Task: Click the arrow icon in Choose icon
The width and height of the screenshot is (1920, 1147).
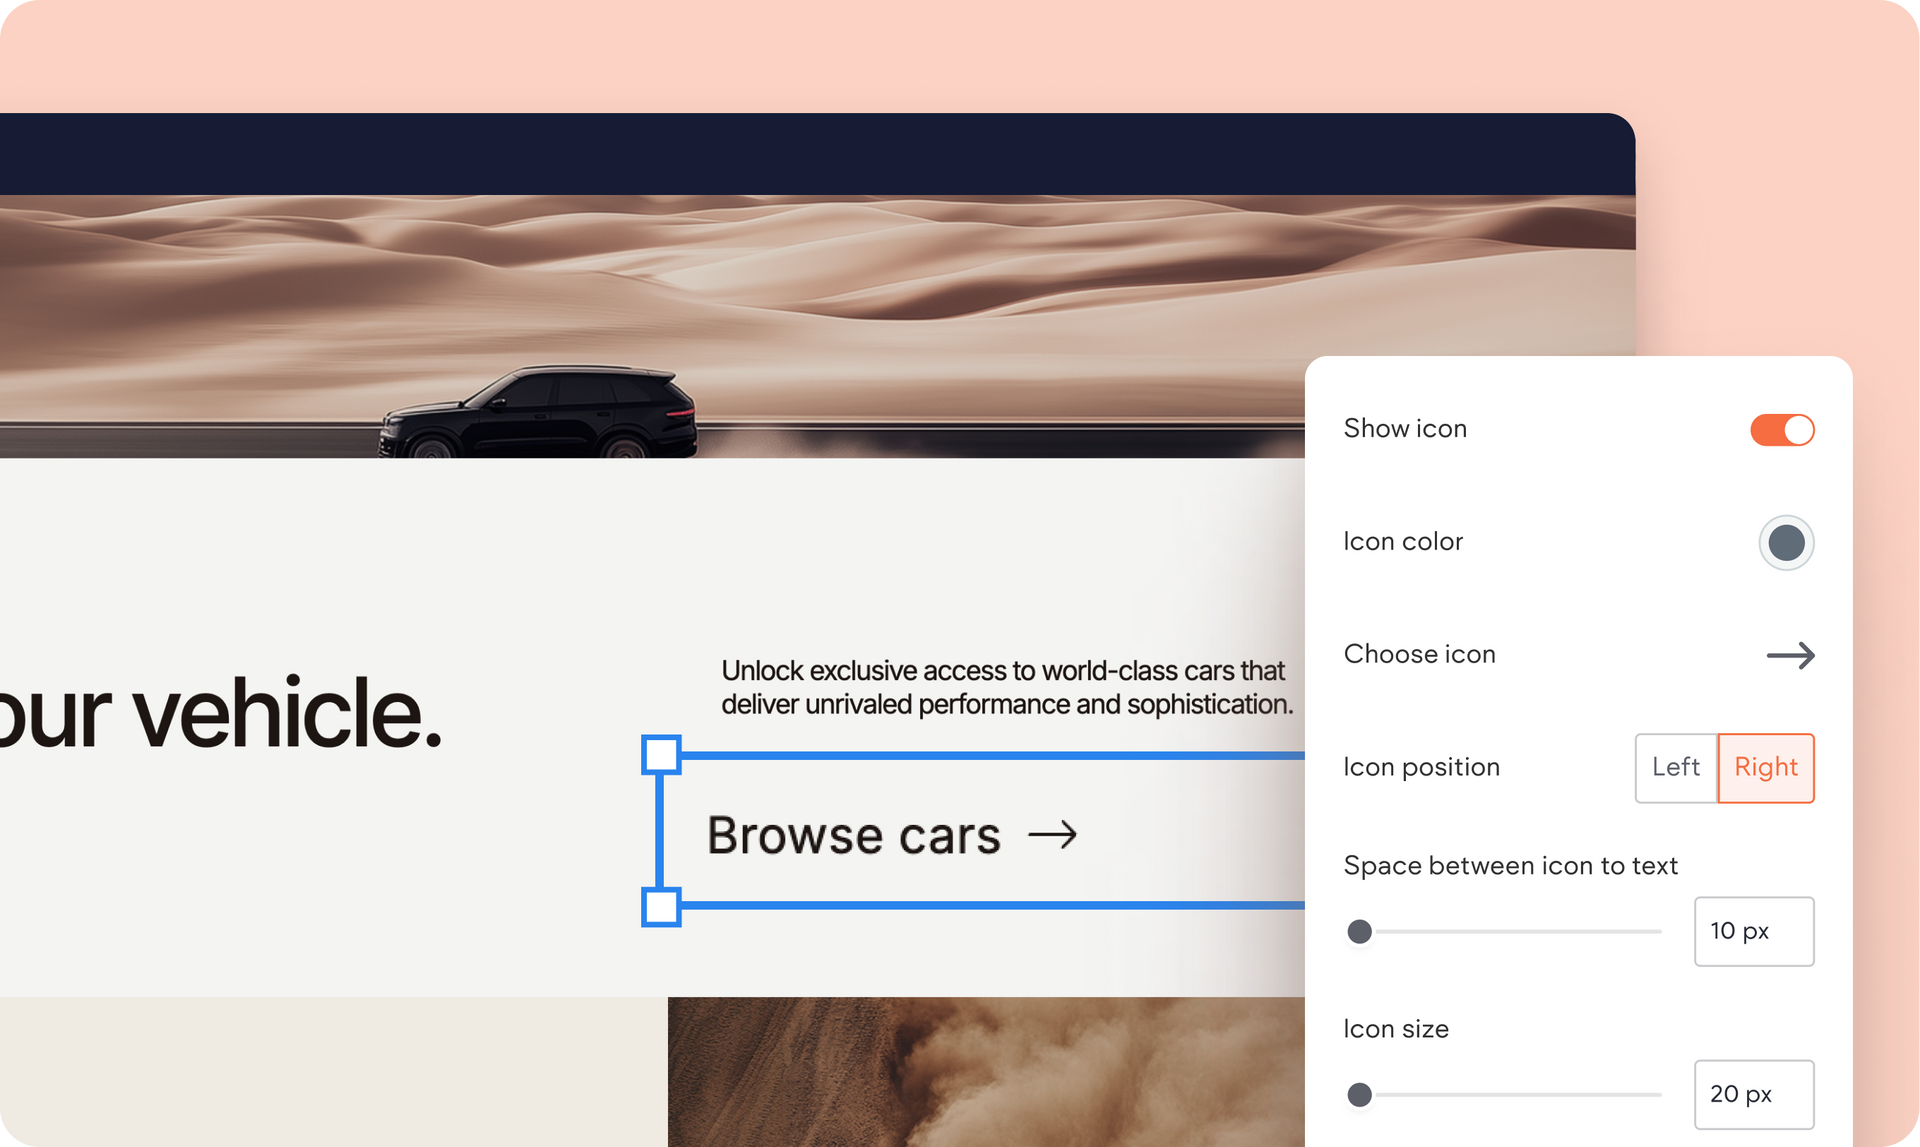Action: click(1792, 654)
